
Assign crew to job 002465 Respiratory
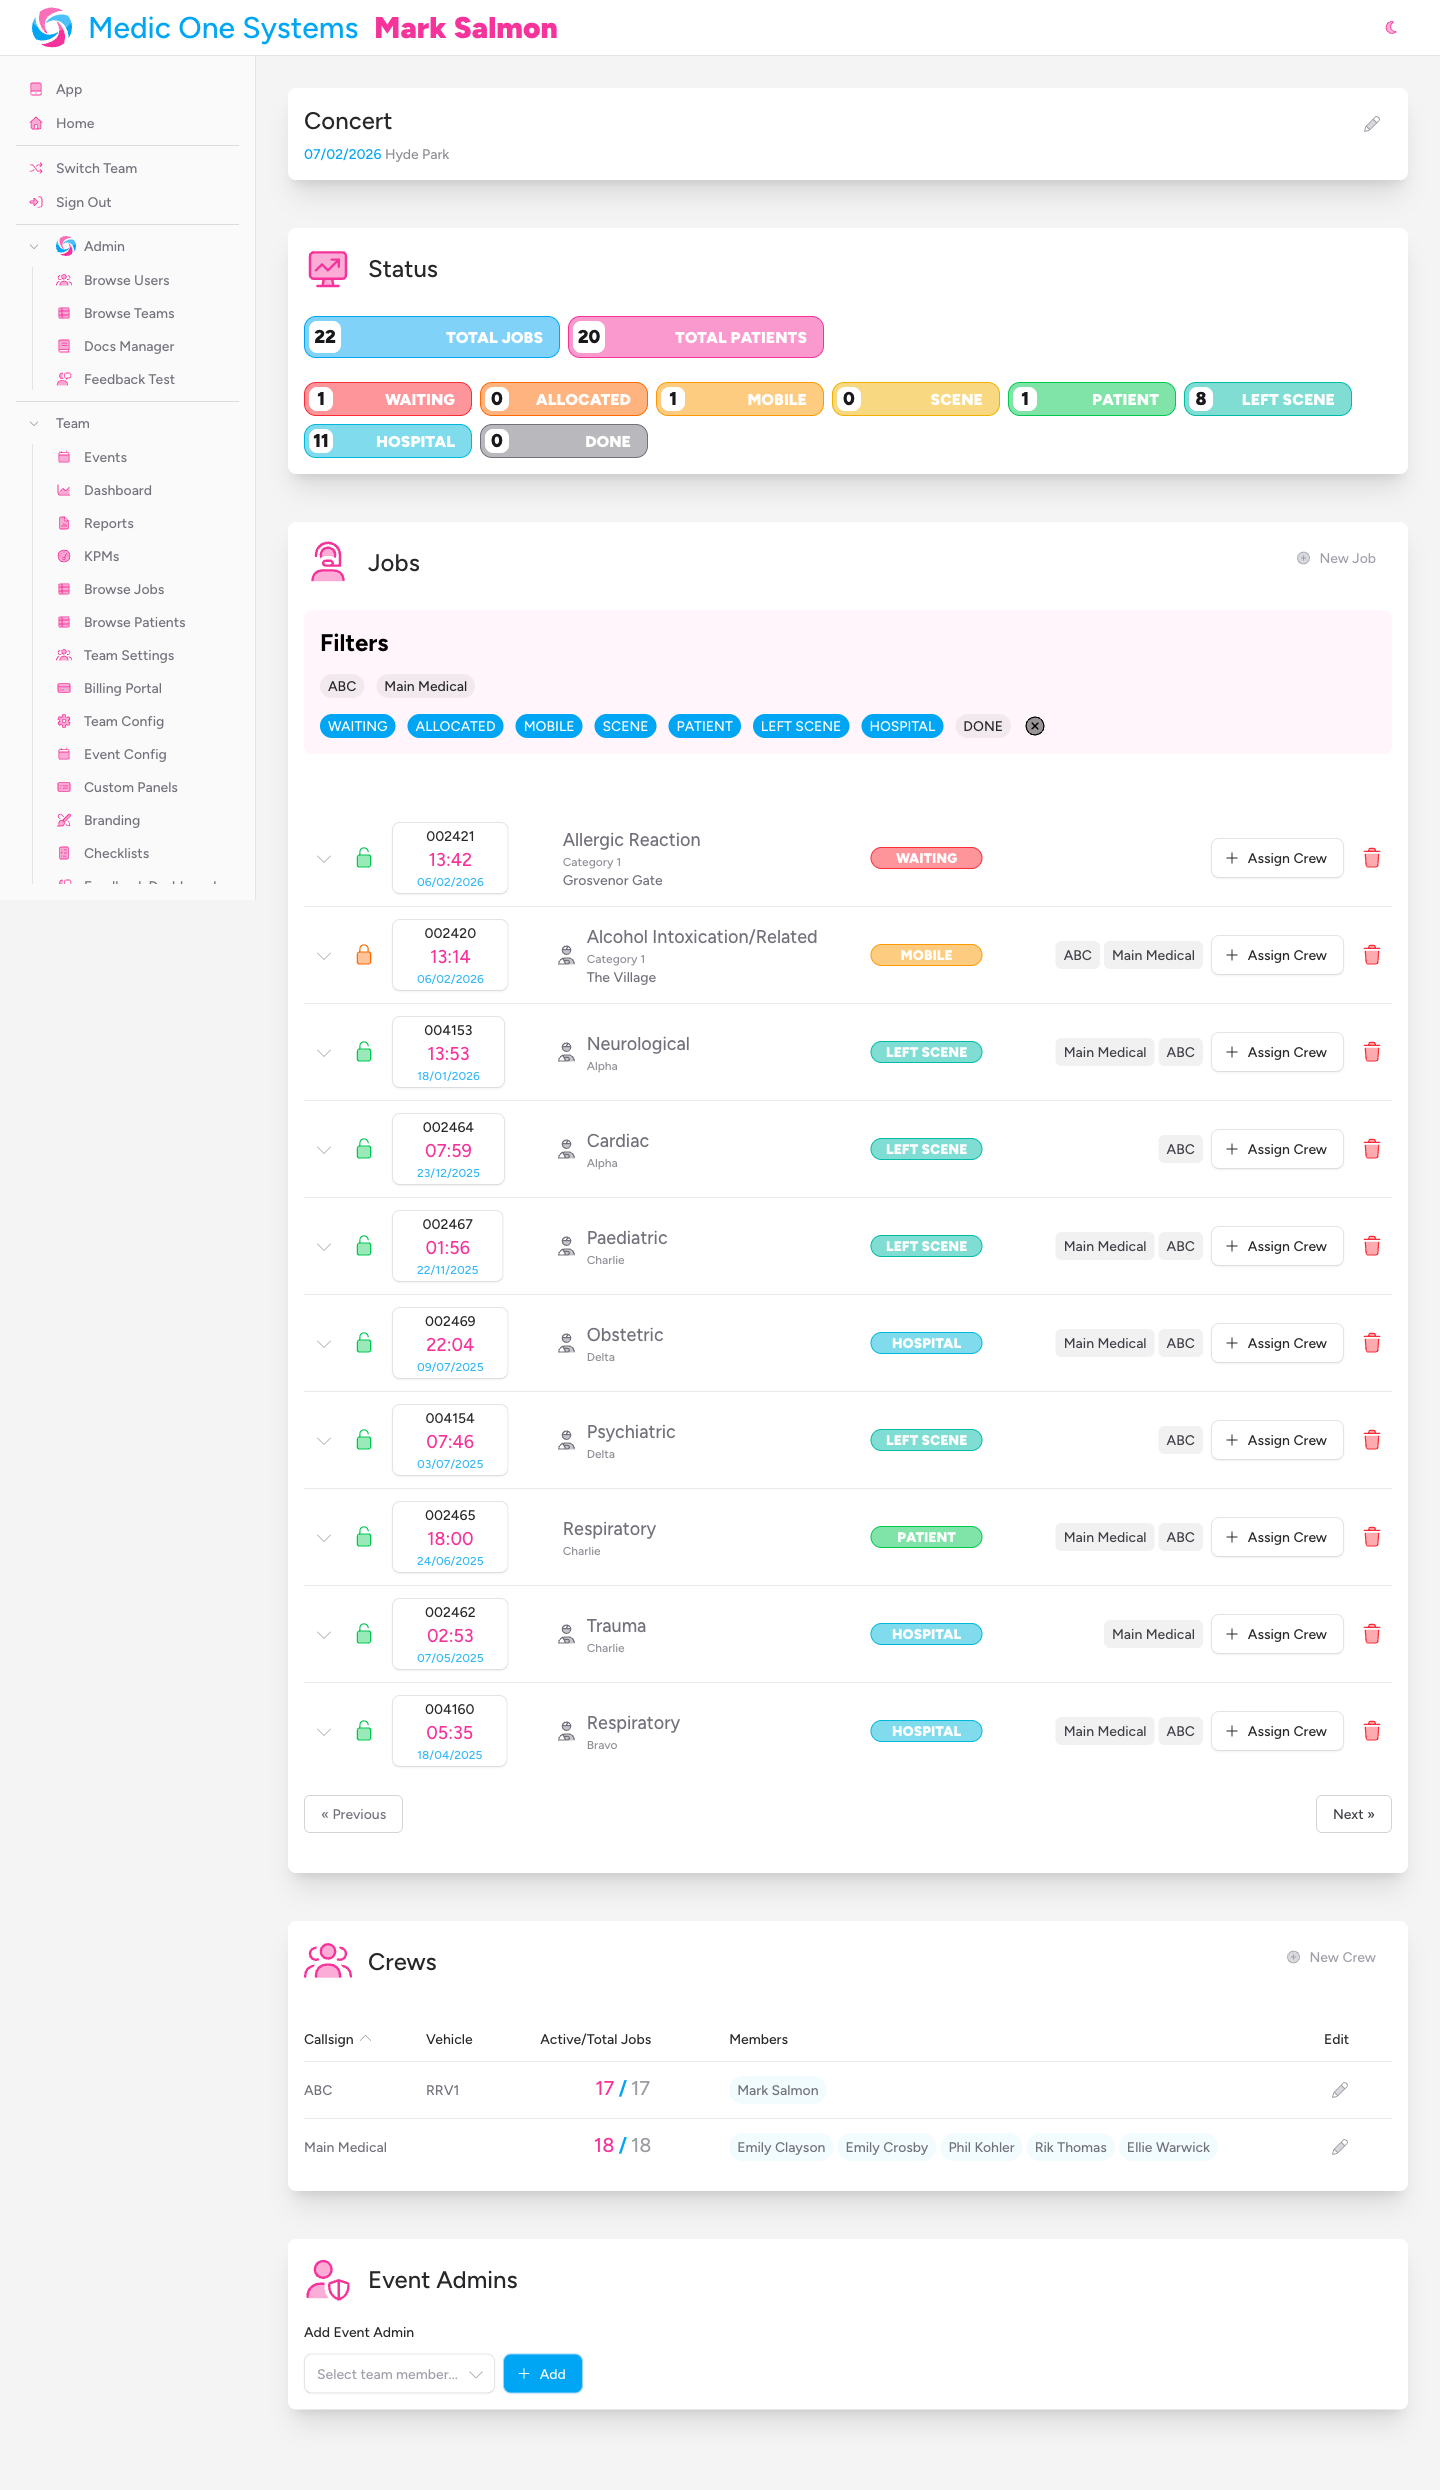pos(1277,1537)
